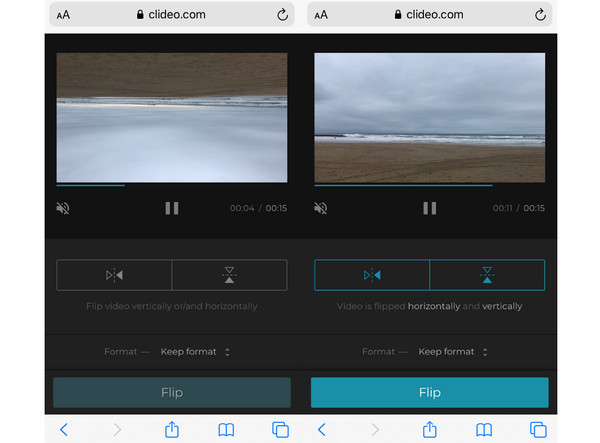Screen dimensions: 600x443
Task: Tap clideo.com address in right phone
Action: click(x=429, y=15)
